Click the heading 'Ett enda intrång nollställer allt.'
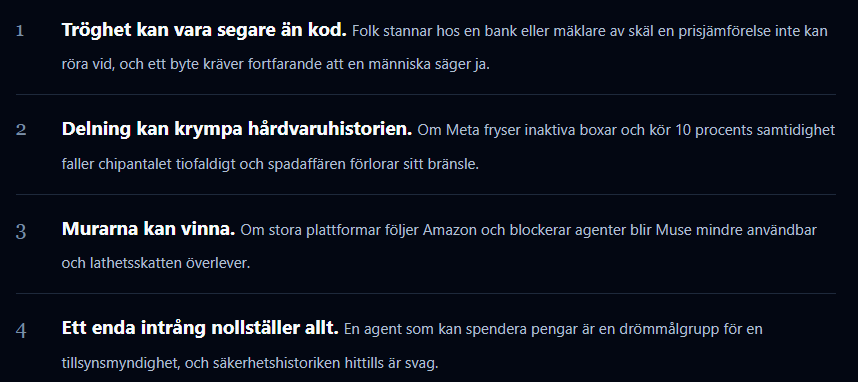This screenshot has width=858, height=382. [x=200, y=328]
